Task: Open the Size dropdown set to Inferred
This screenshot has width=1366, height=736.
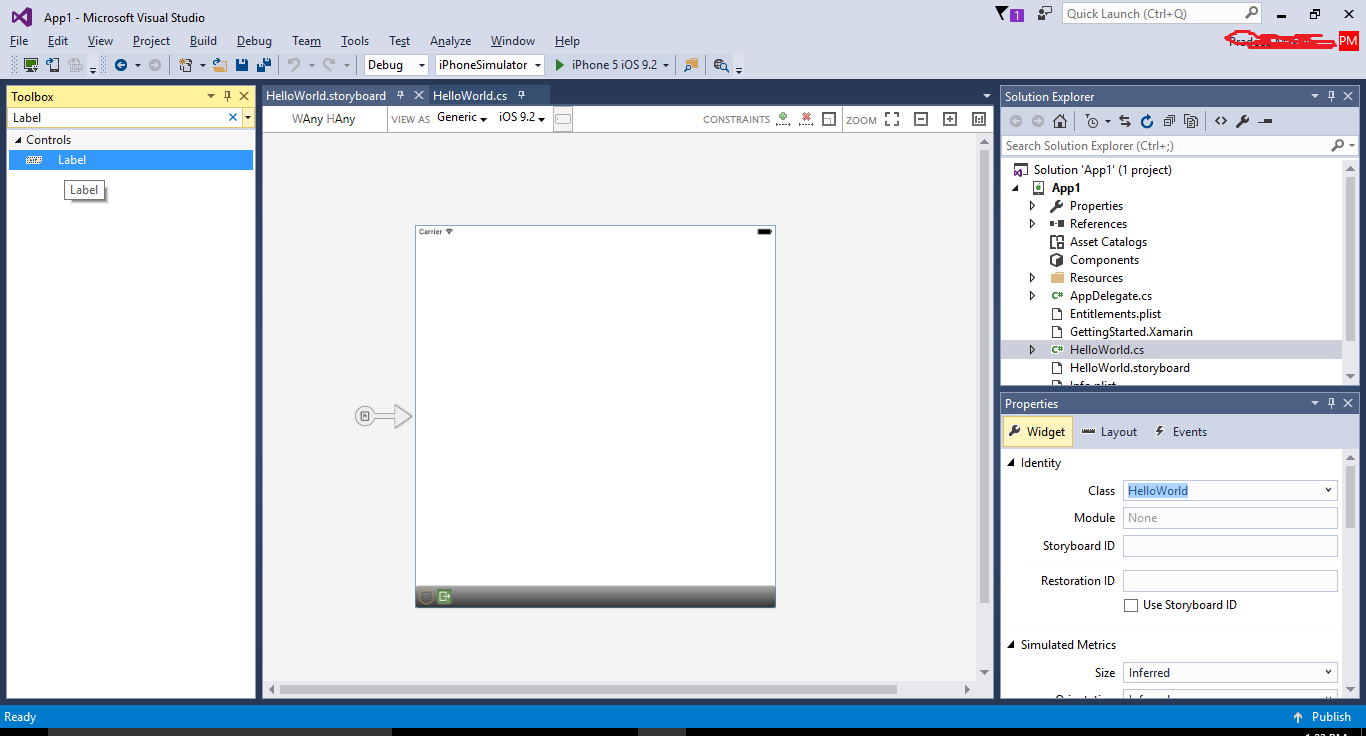Action: tap(1230, 673)
